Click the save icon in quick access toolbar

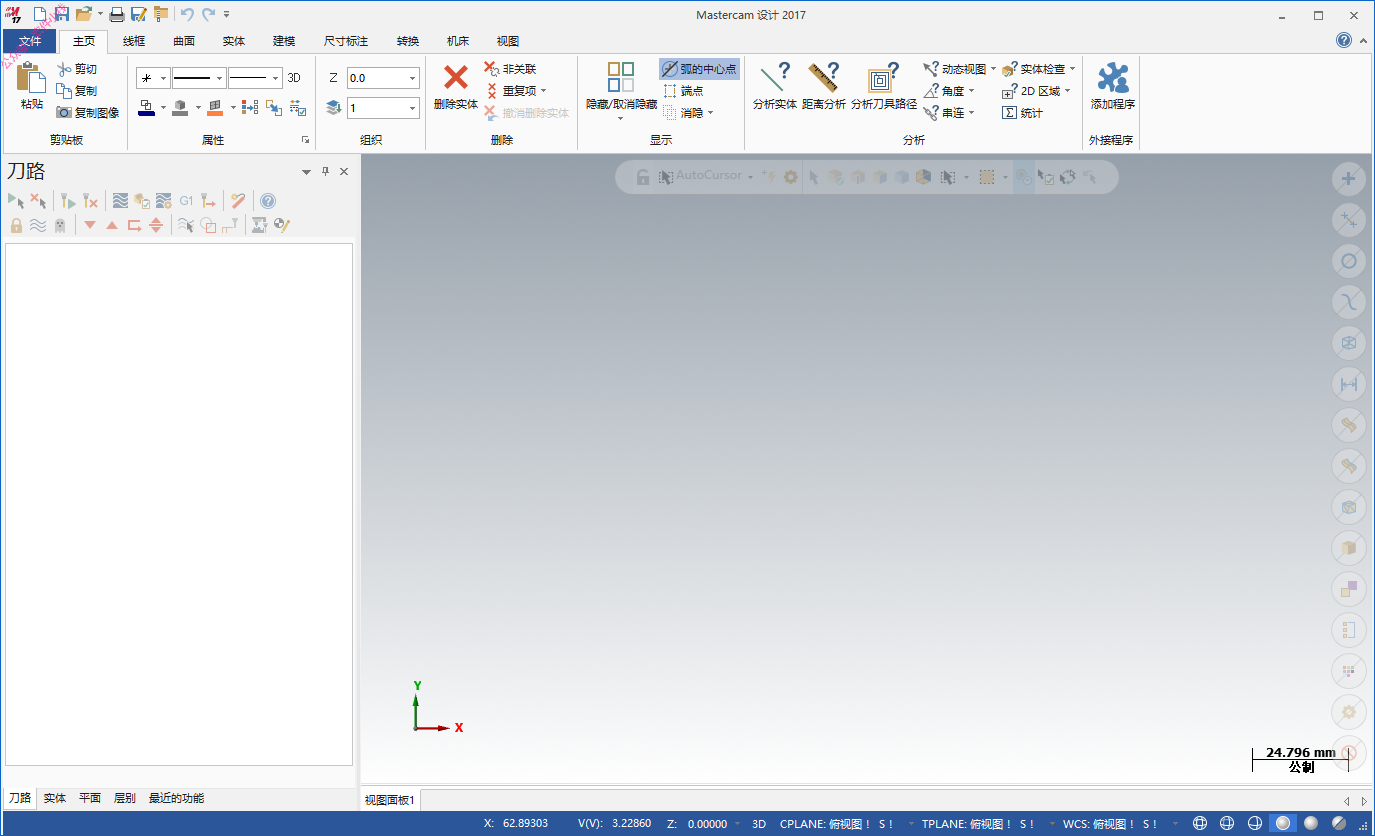point(62,14)
